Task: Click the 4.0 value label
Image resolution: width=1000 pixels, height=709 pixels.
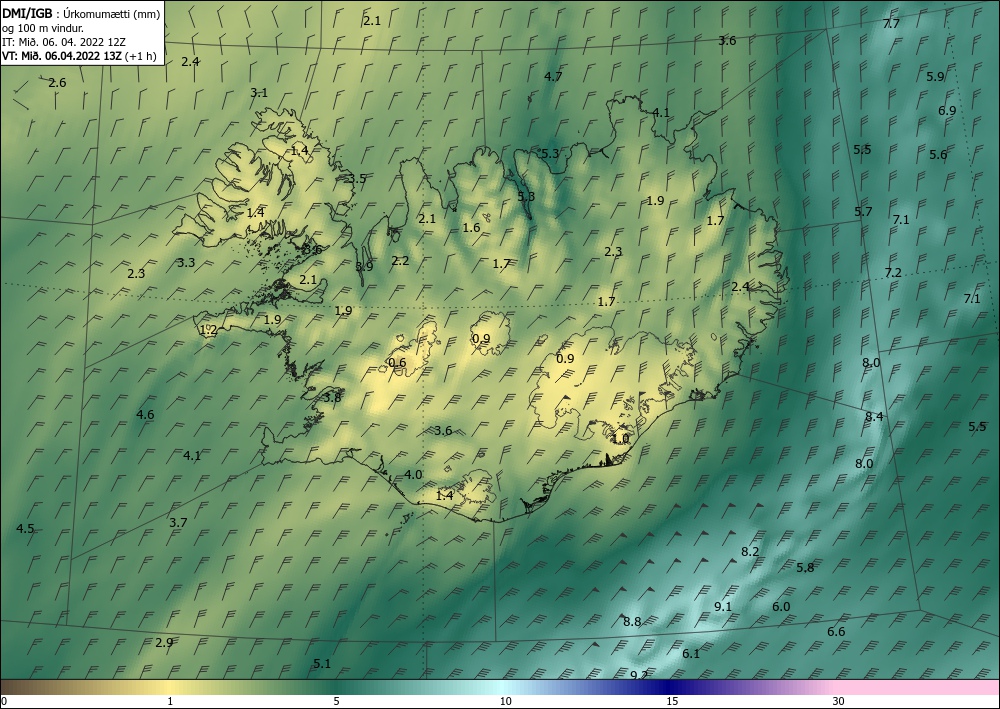Action: 413,474
